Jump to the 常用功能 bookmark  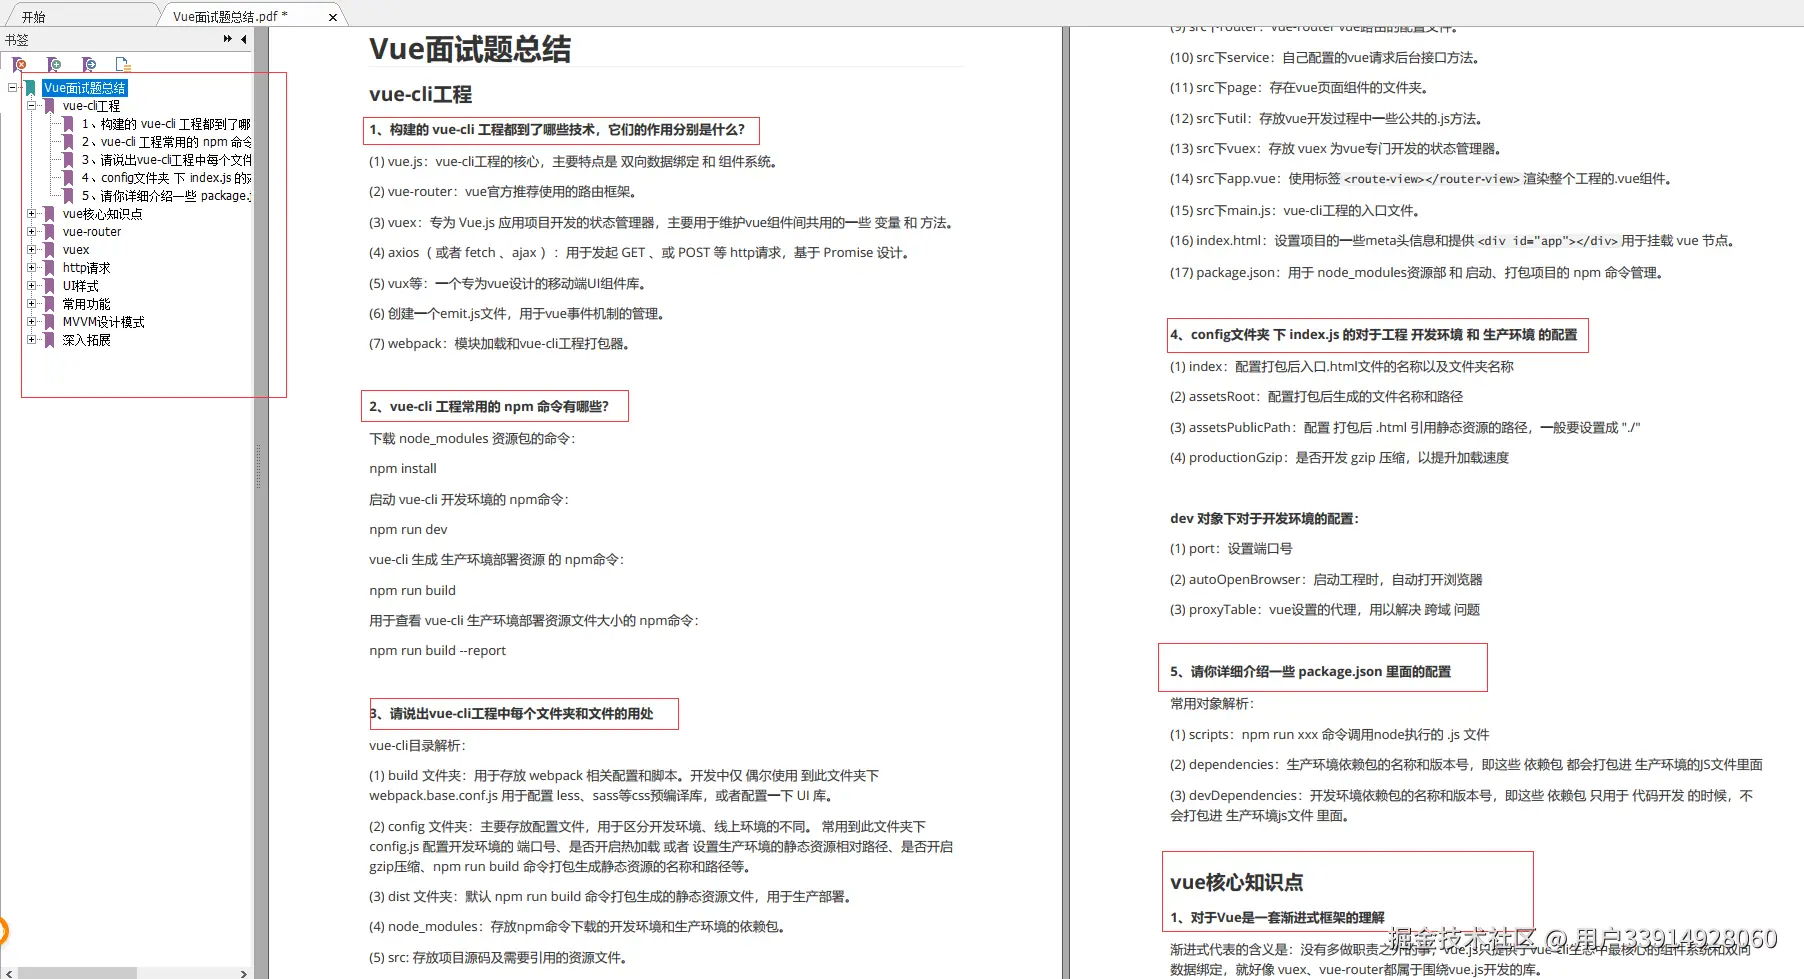[86, 304]
